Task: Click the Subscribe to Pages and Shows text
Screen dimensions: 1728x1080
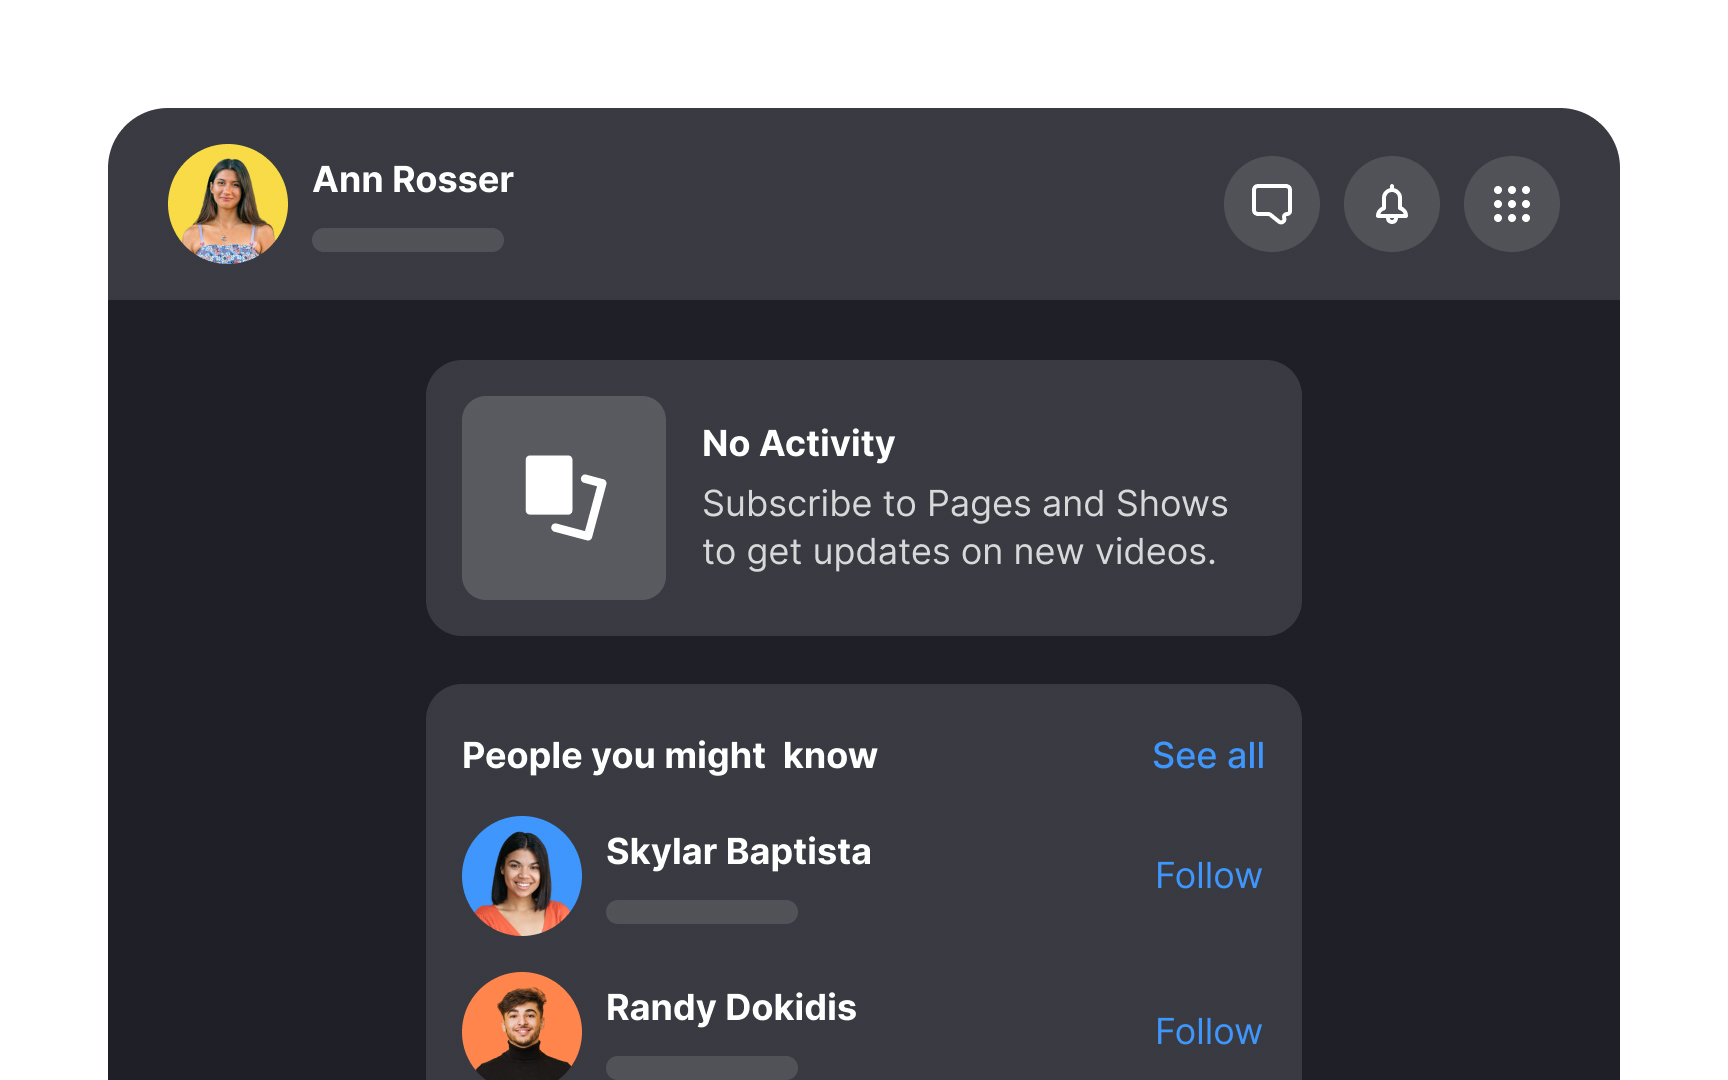Action: tap(965, 527)
